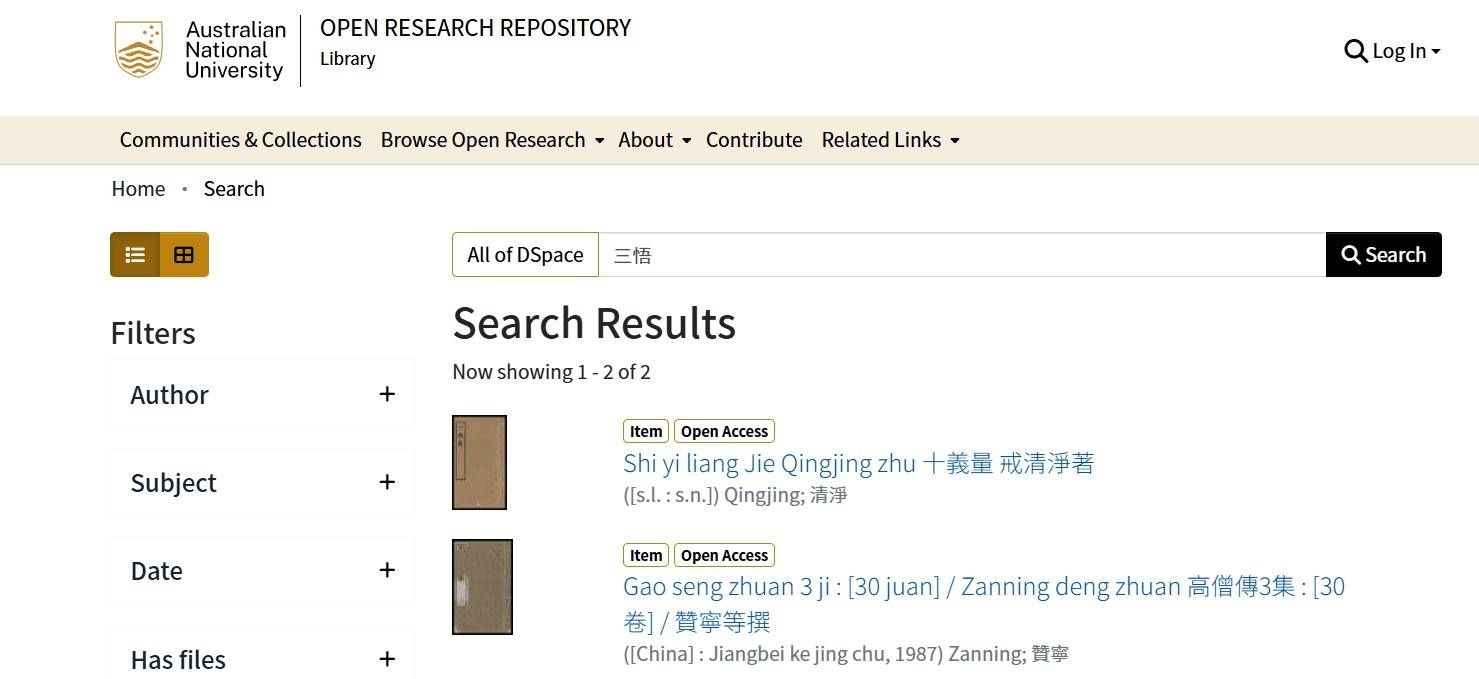Viewport: 1479px width, 679px height.
Task: Click the black Search button
Action: tap(1384, 255)
